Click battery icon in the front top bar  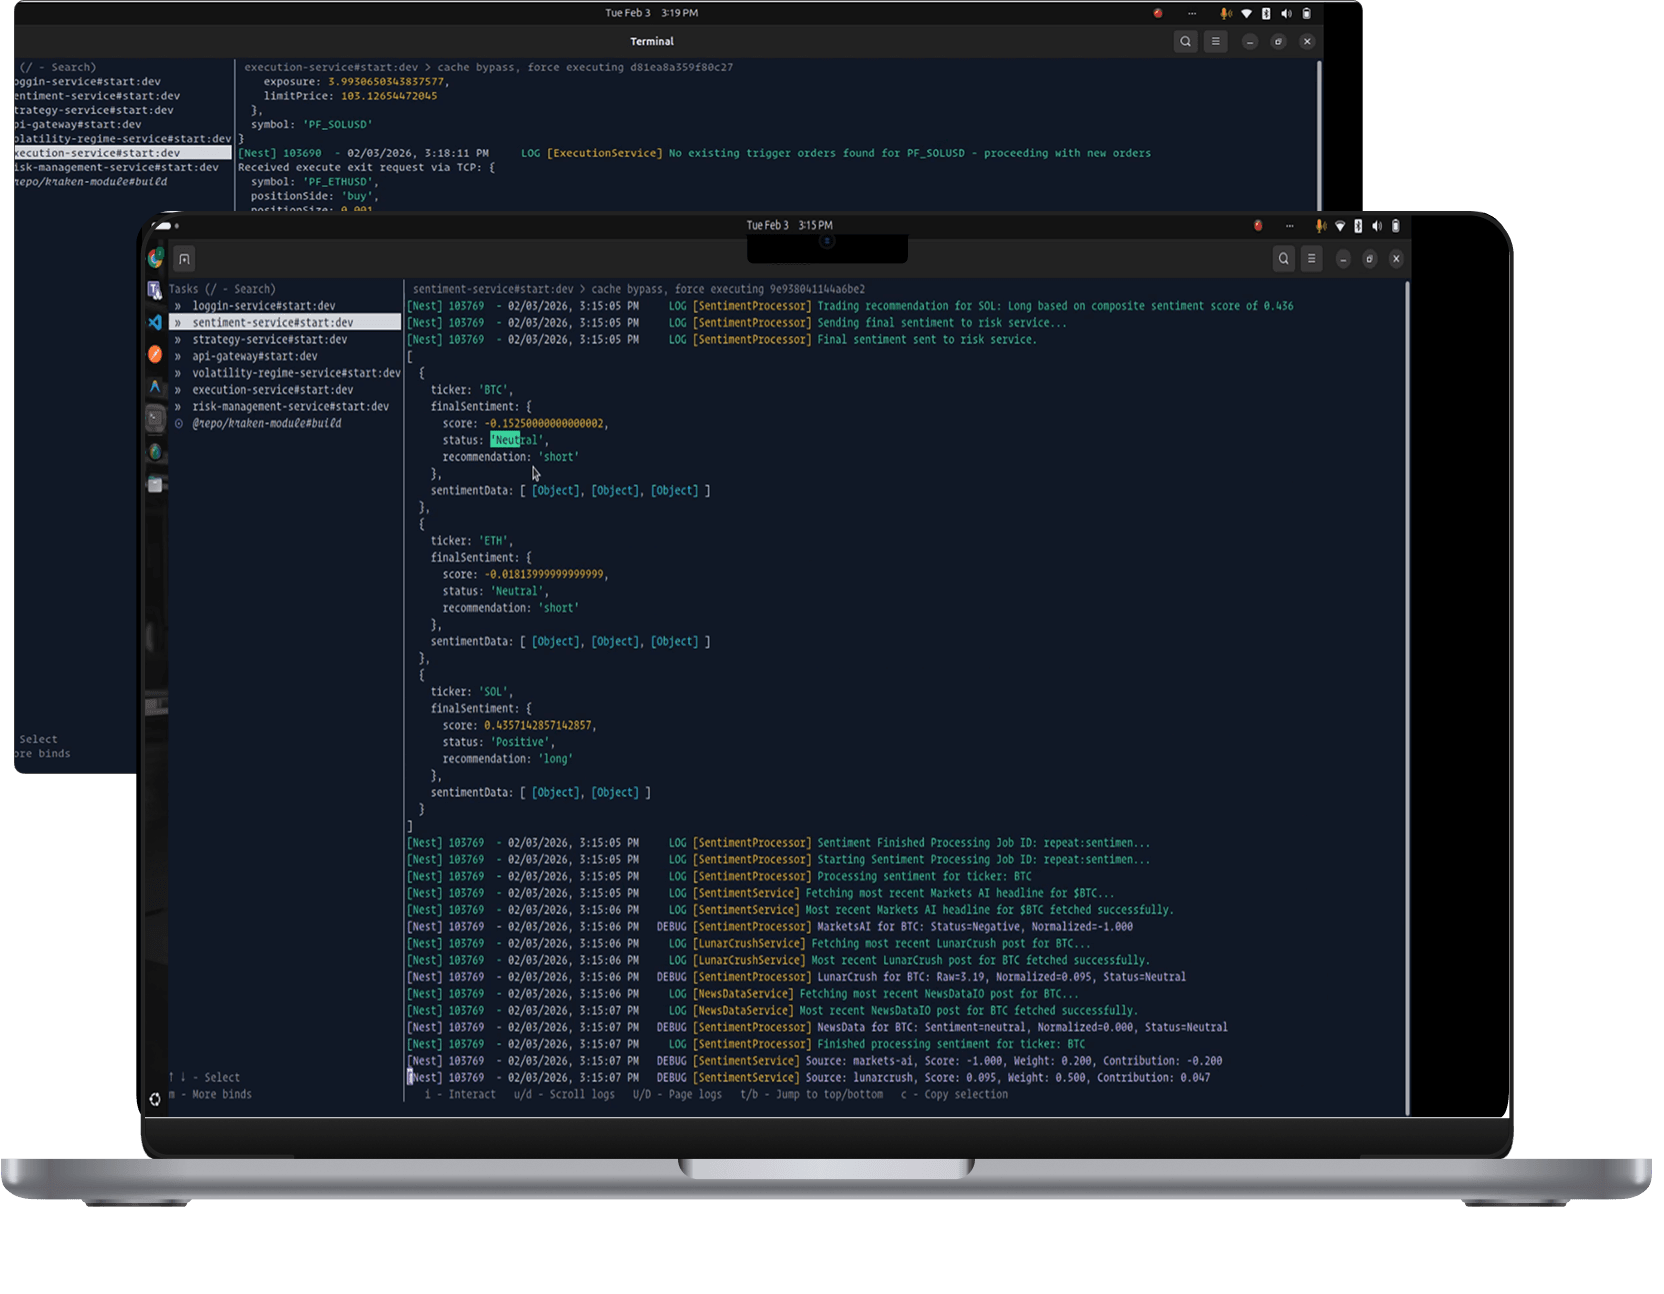pyautogui.click(x=1396, y=226)
